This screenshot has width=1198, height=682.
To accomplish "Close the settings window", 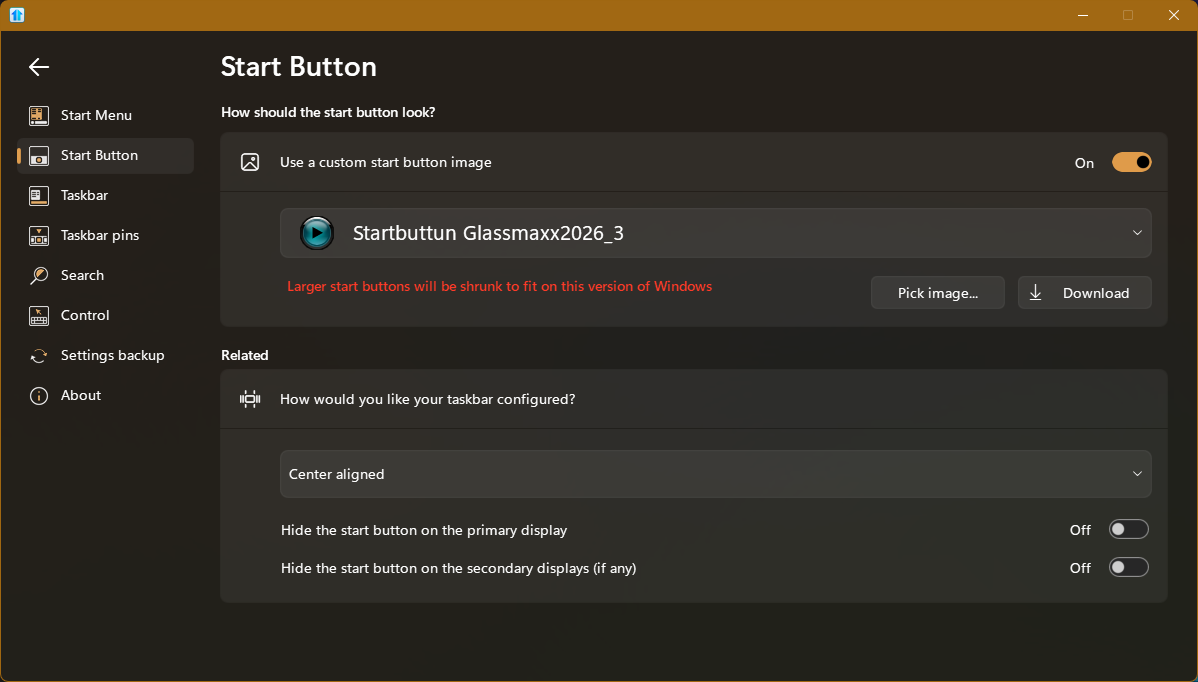I will pyautogui.click(x=1174, y=15).
